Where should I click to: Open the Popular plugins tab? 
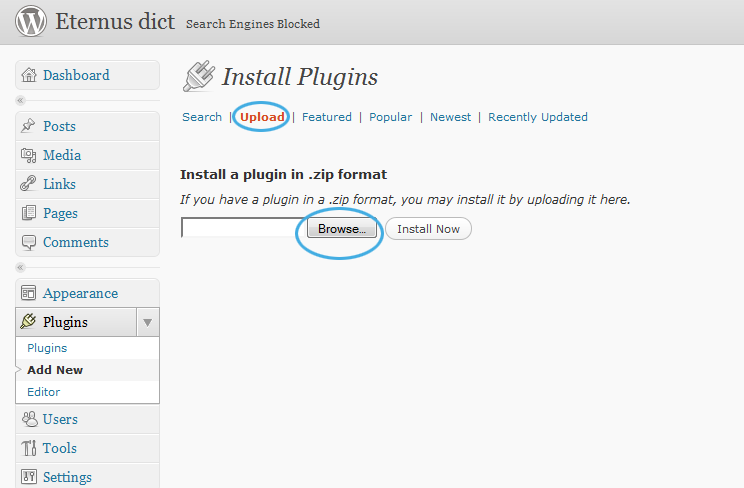point(391,117)
